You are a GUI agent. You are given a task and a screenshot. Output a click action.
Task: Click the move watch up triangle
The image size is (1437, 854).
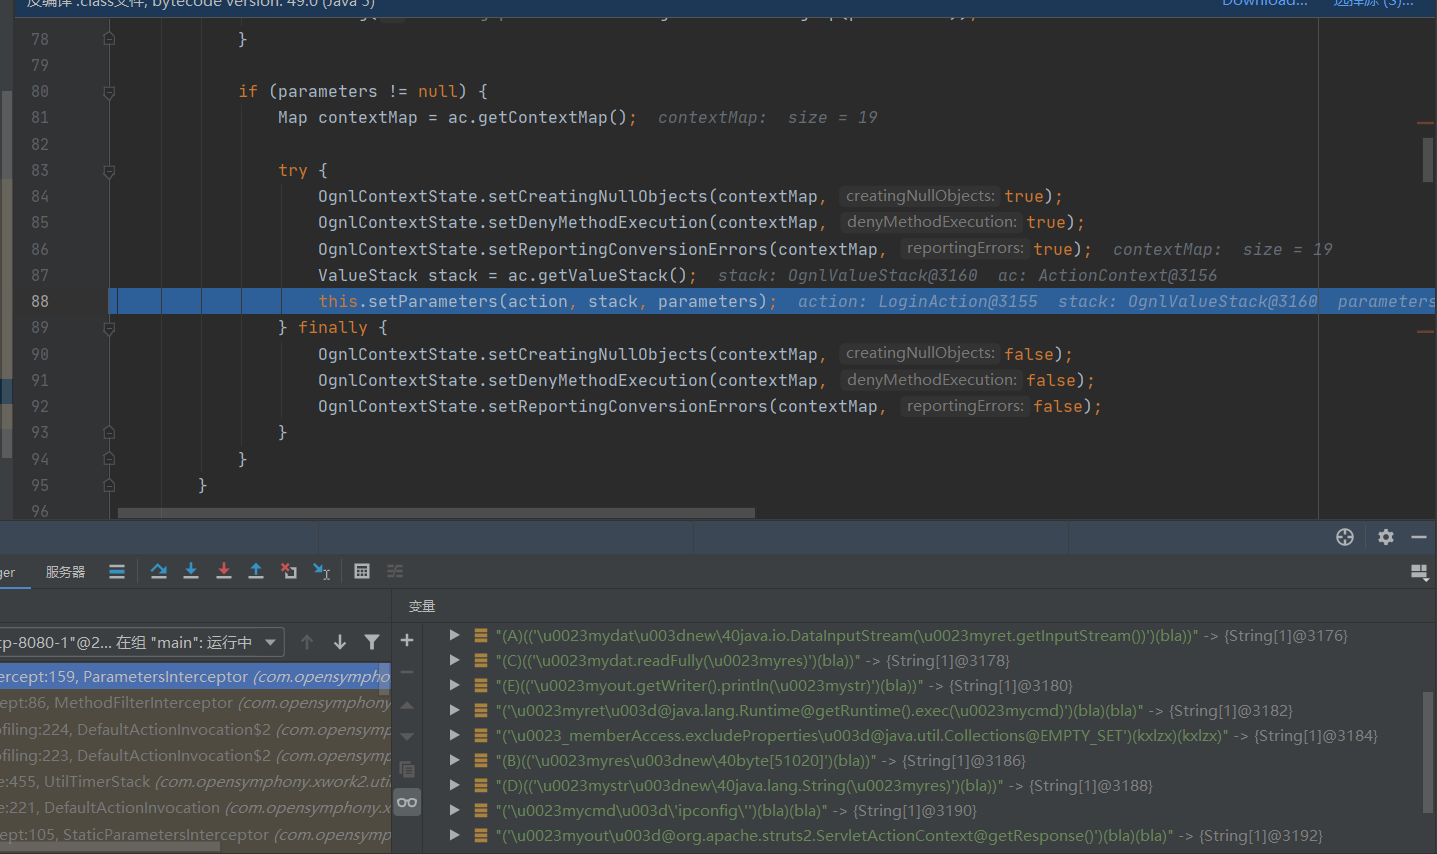point(407,705)
